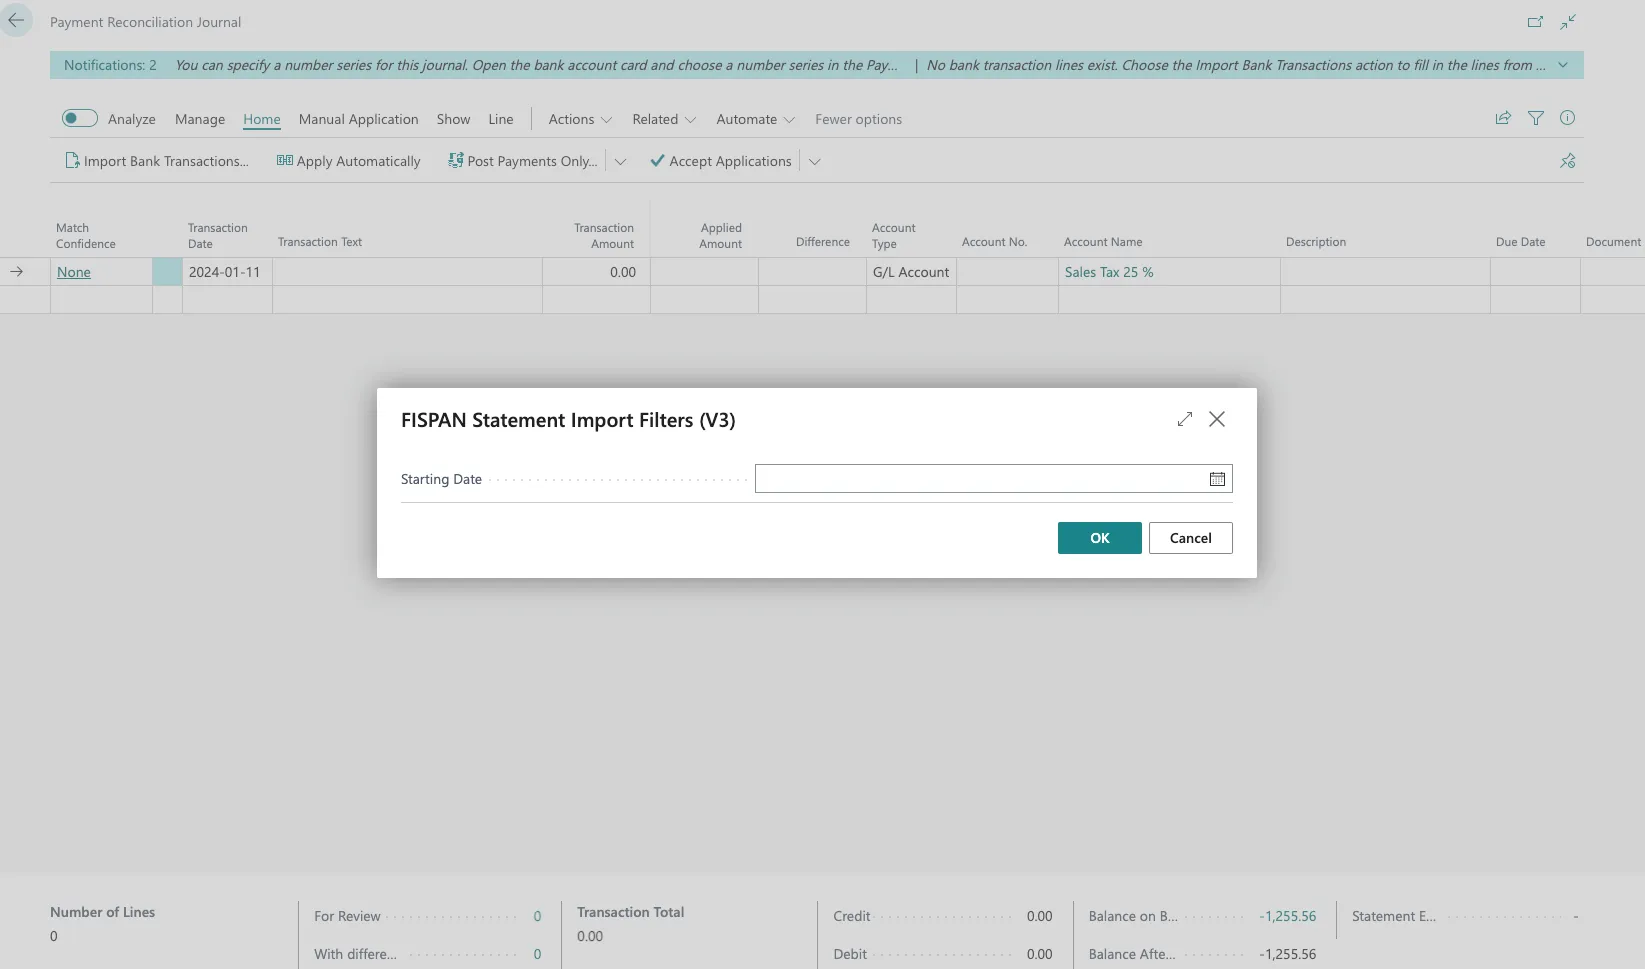Select the 2024-01-11 transaction date cell

(x=227, y=272)
